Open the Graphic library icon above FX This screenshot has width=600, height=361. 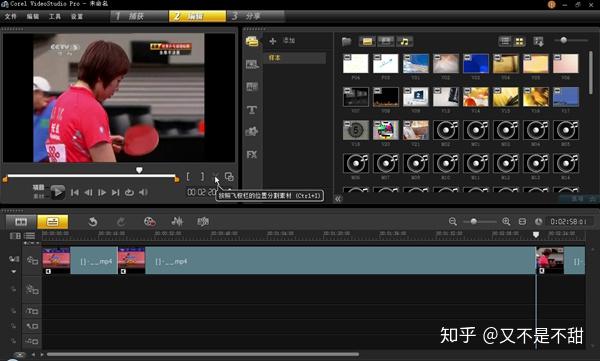[252, 132]
